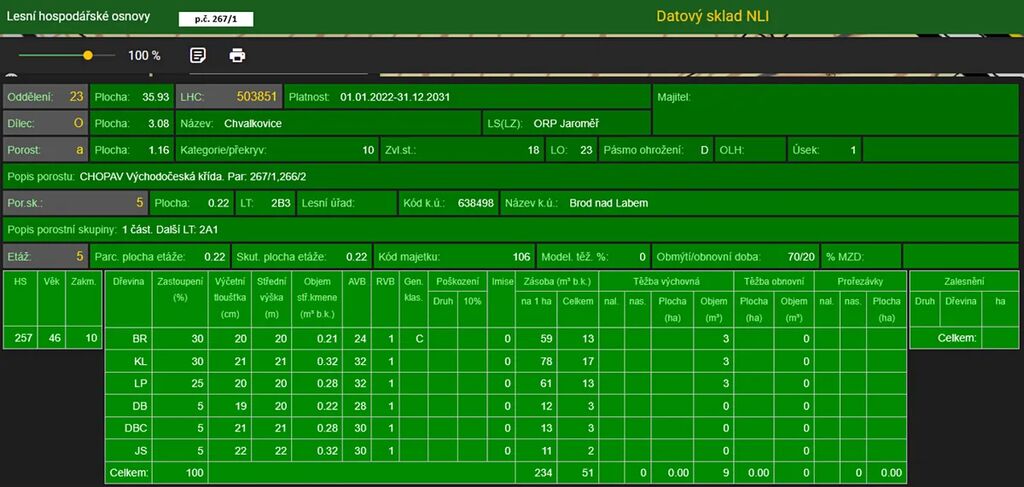Screen dimensions: 1024x487
Task: Click the print icon in the toolbar
Action: click(237, 56)
